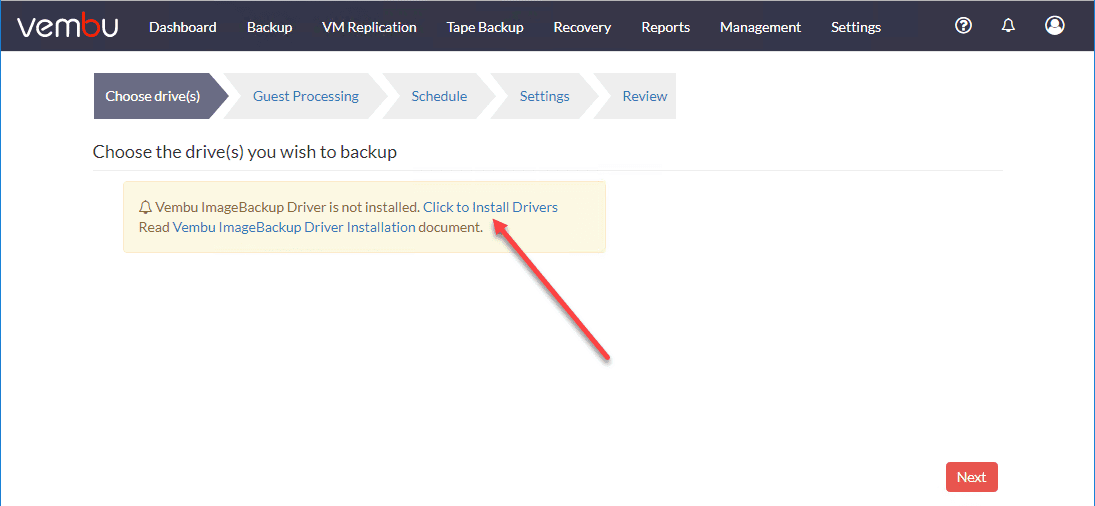
Task: Select the Choose drive(s) wizard step
Action: coord(153,96)
